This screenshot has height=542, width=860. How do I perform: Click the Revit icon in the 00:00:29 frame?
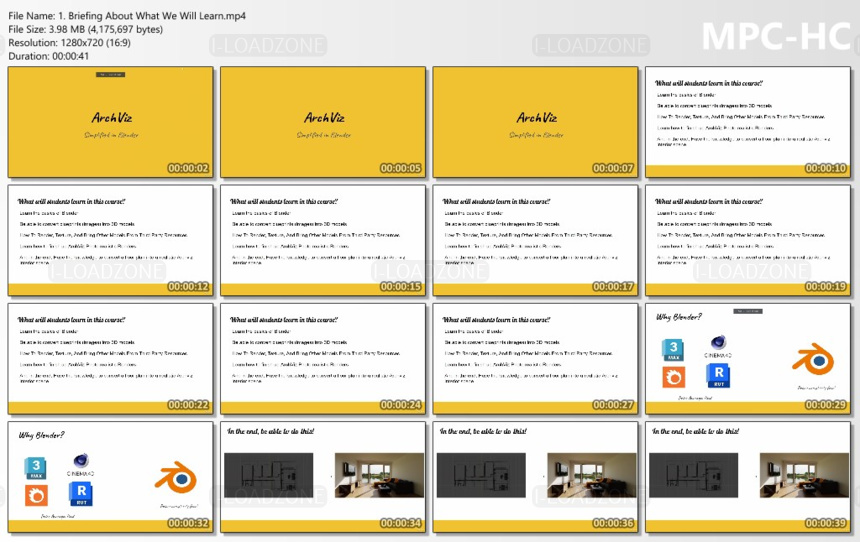point(718,376)
